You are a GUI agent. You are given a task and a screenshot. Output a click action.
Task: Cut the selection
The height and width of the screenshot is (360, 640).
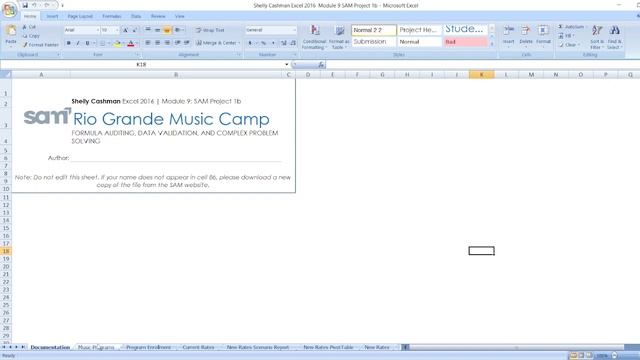[29, 27]
